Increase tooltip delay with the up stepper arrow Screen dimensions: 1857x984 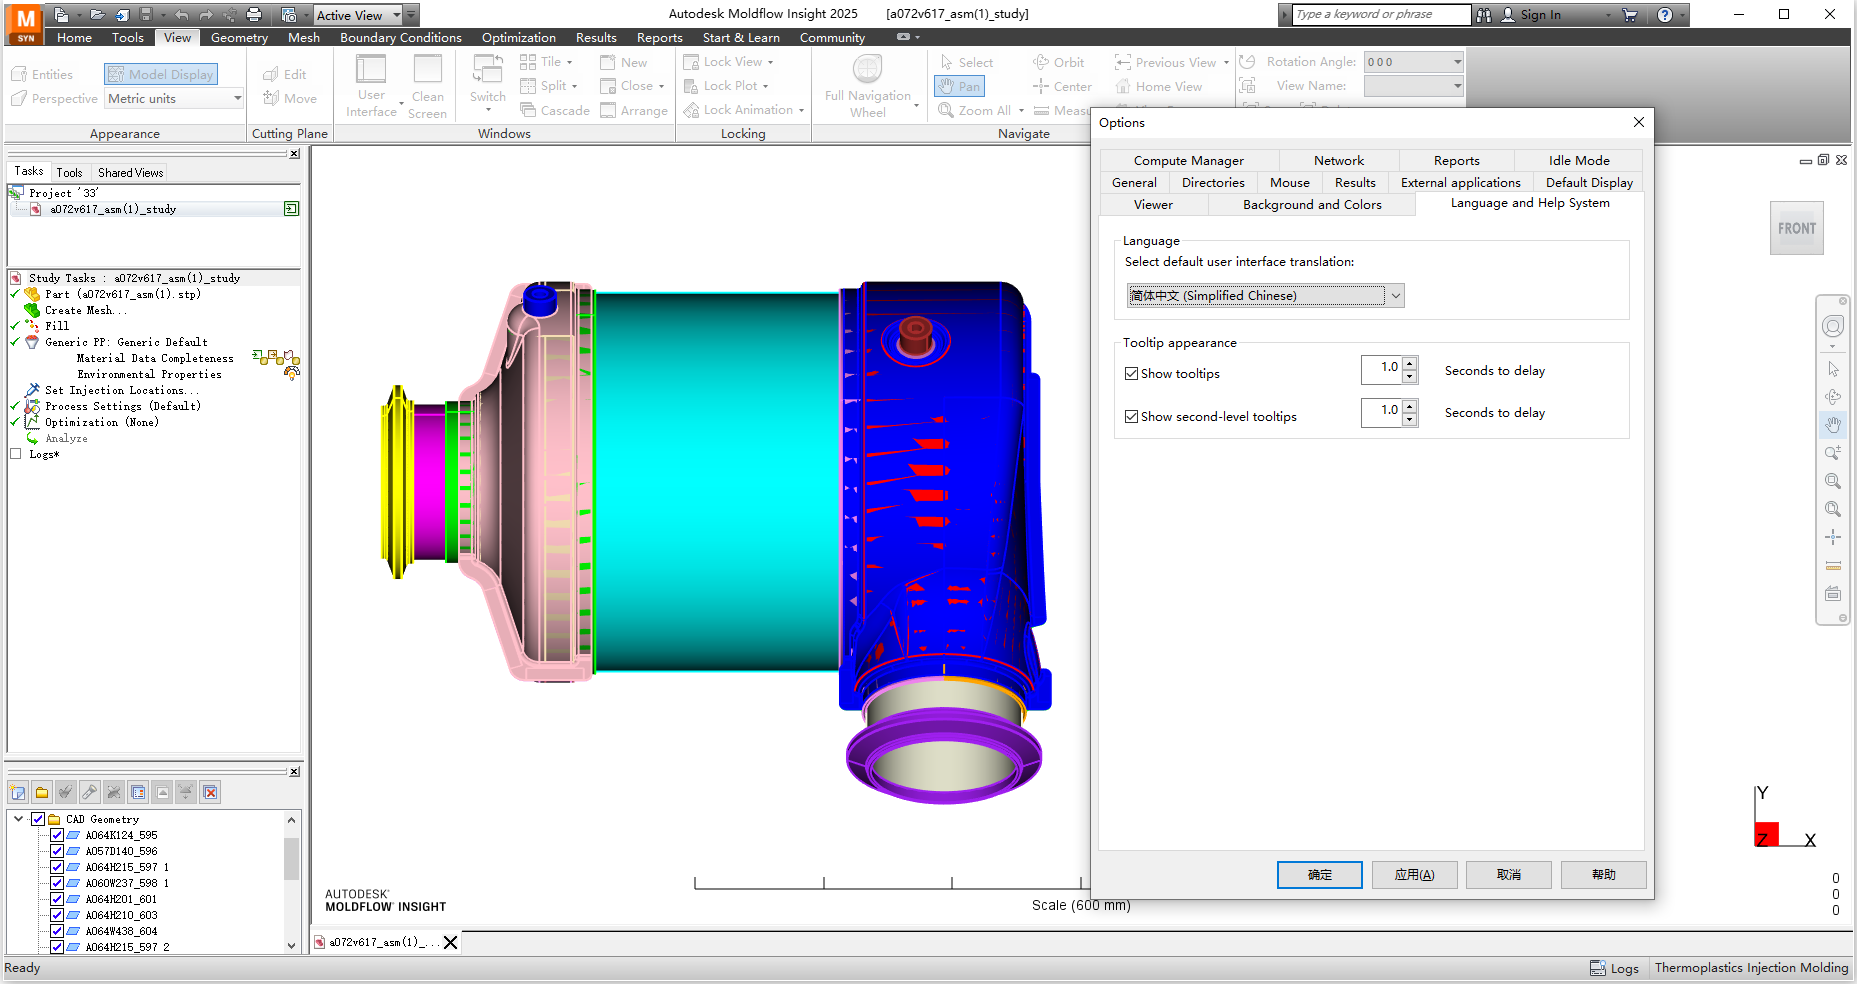[1410, 364]
